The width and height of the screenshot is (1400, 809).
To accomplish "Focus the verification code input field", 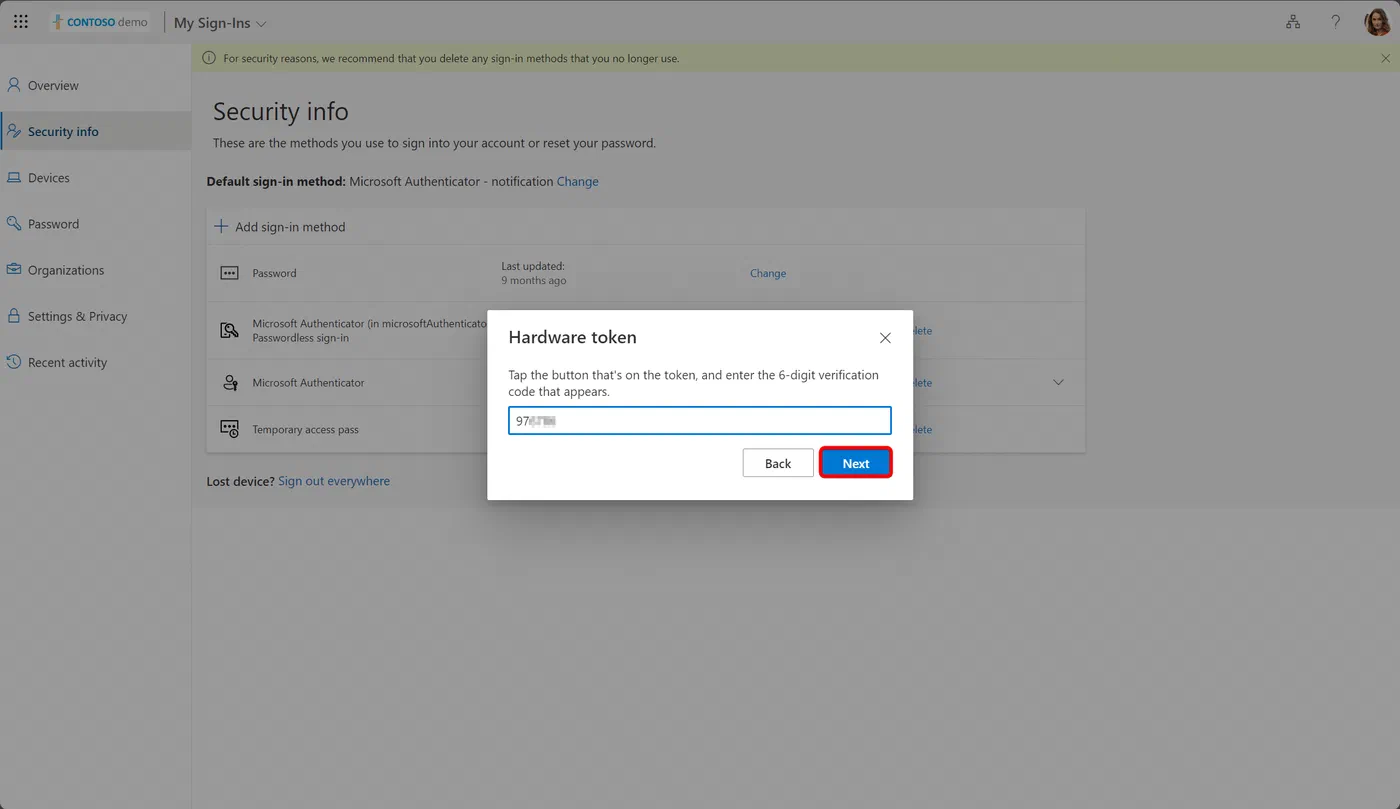I will (700, 421).
